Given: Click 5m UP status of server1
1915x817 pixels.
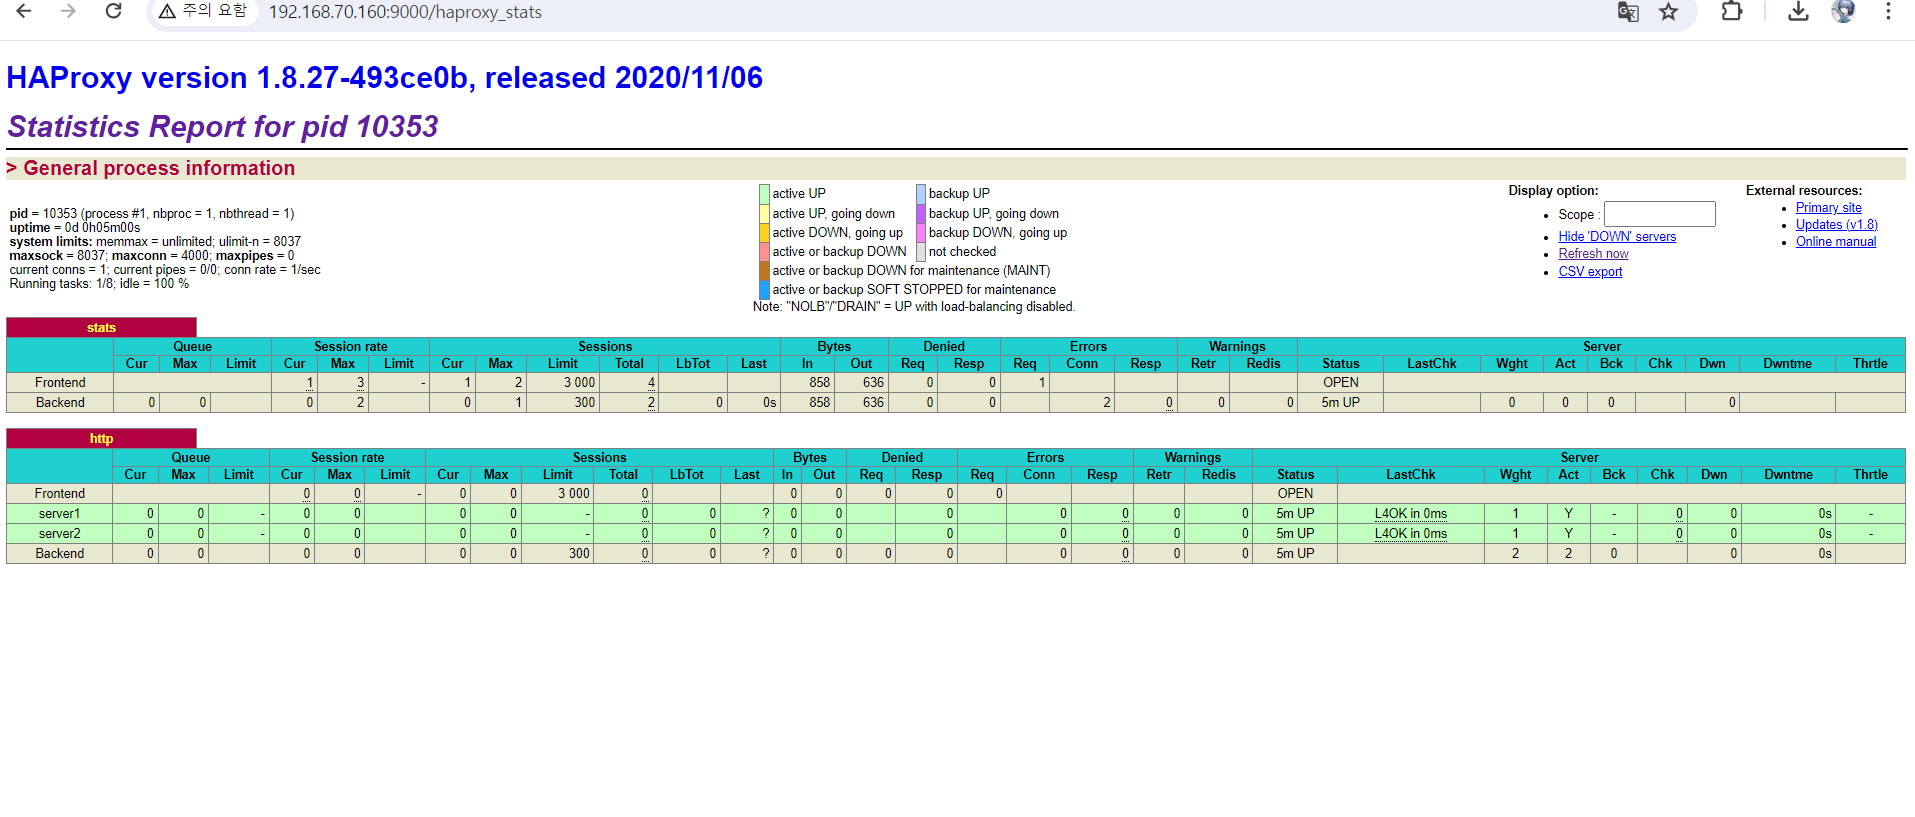Looking at the screenshot, I should coord(1295,514).
